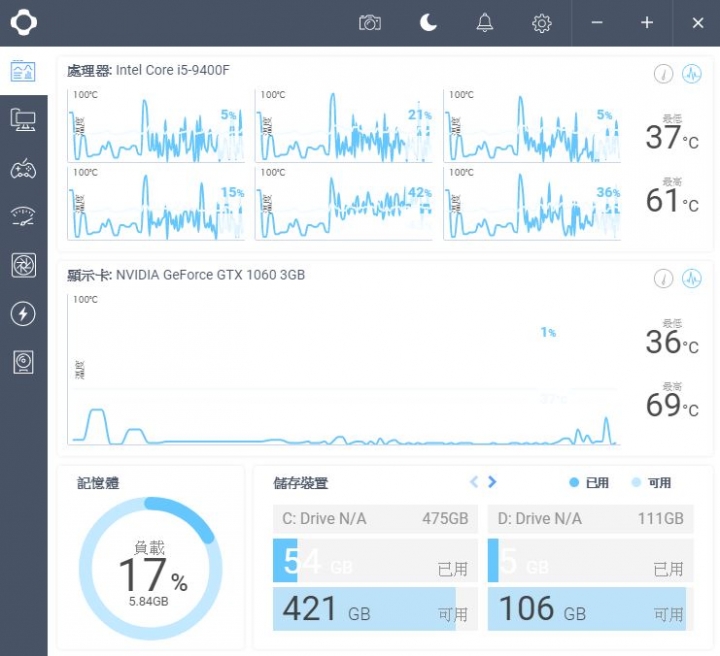
Task: Click the 111GB D drive capacity
Action: point(660,519)
